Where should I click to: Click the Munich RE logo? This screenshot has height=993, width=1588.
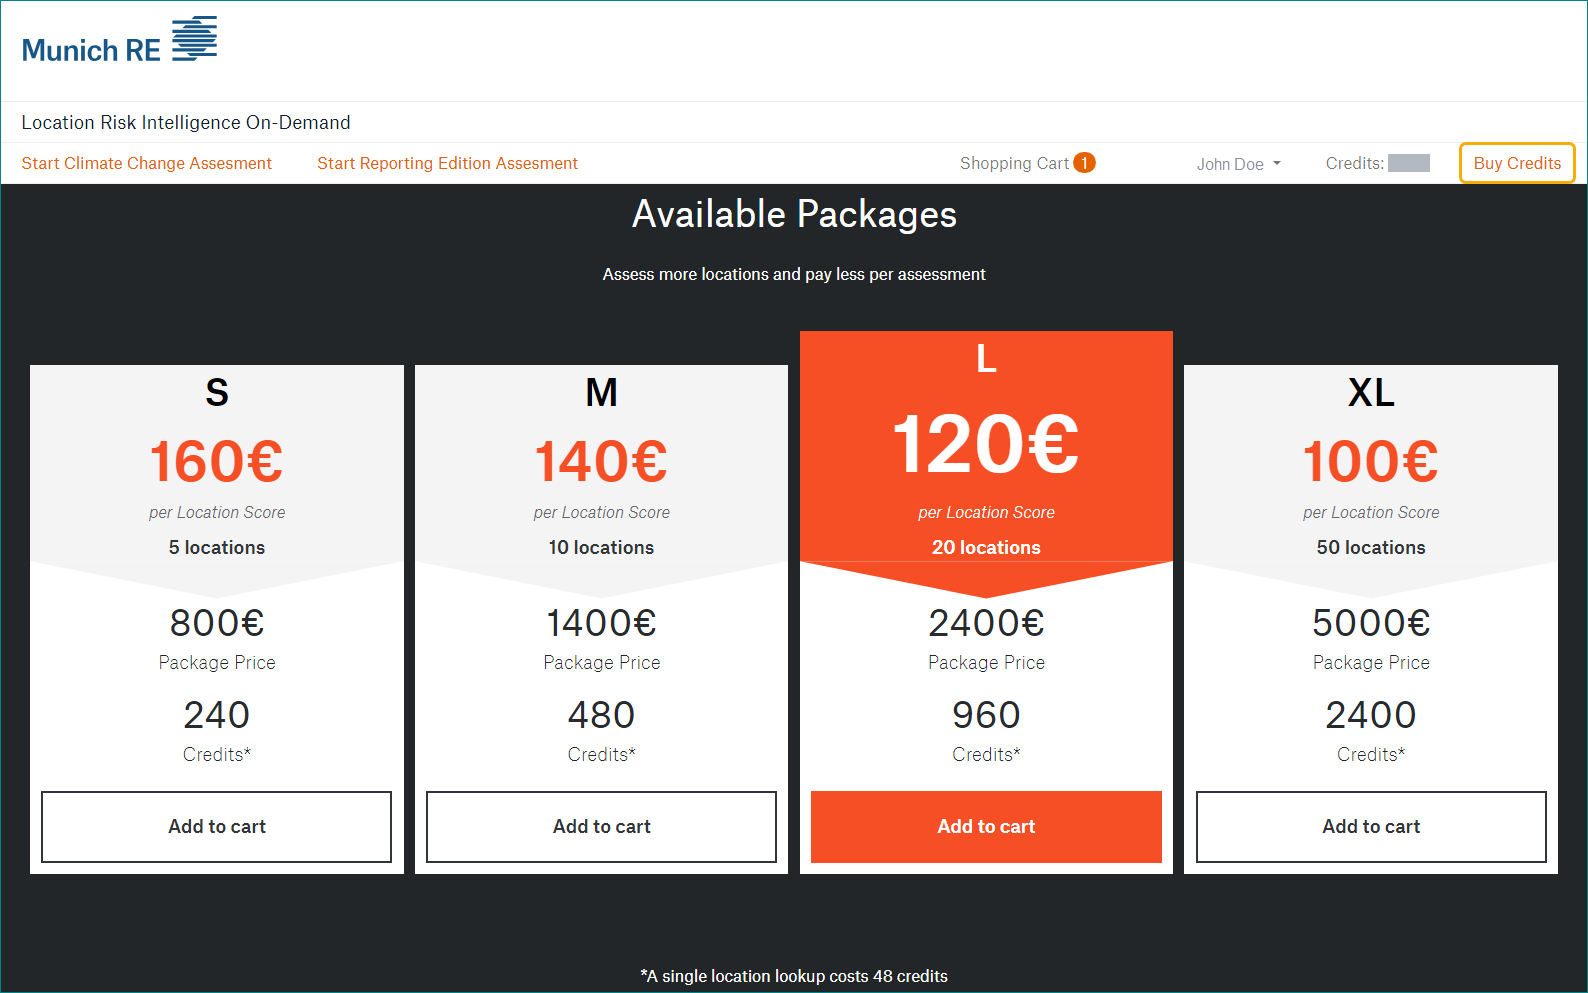coord(119,41)
